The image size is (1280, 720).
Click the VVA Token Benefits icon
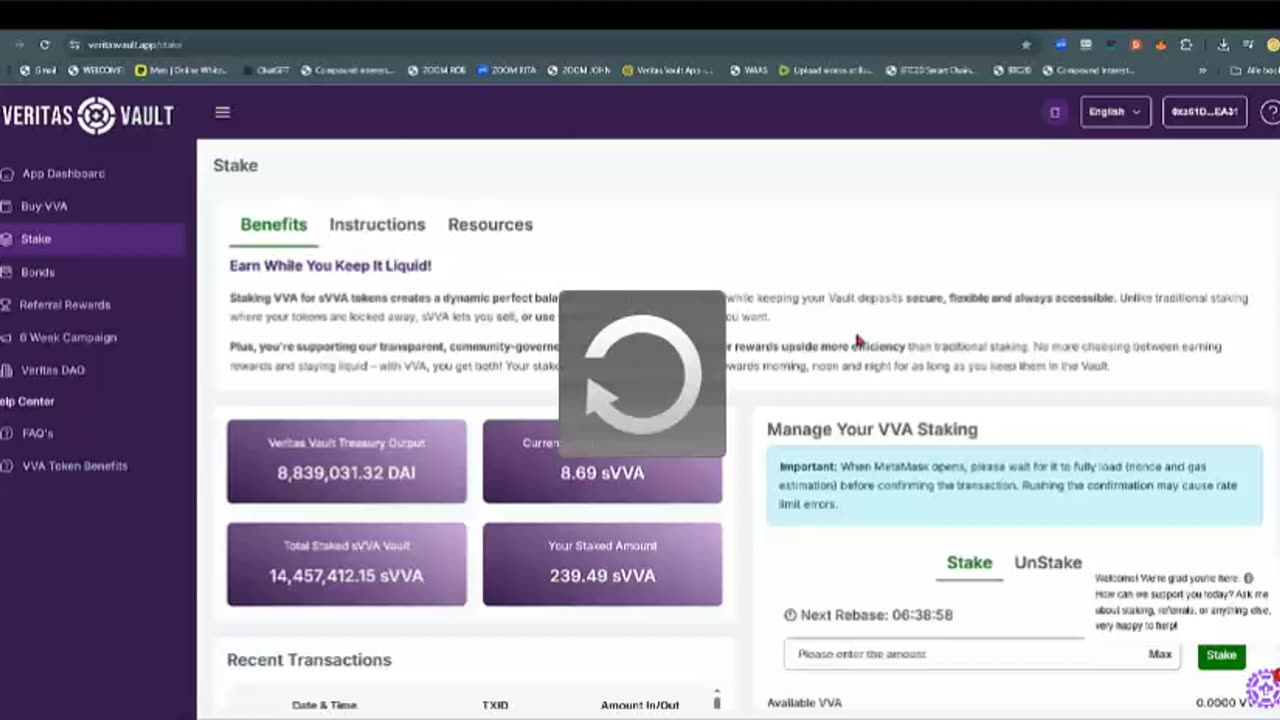click(x=8, y=466)
